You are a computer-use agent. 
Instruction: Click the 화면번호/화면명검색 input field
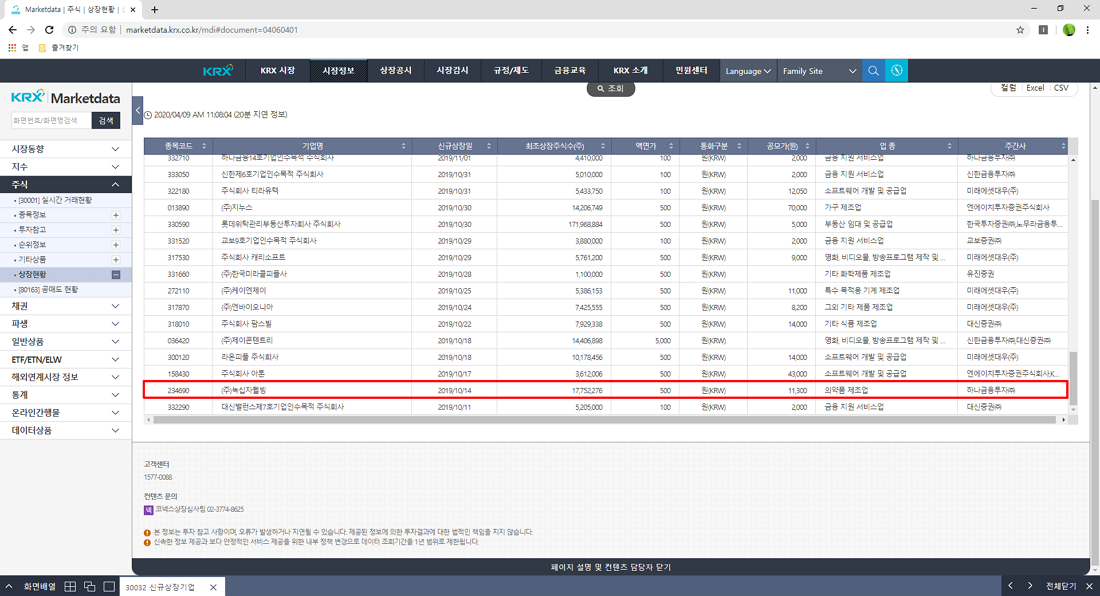tap(51, 121)
